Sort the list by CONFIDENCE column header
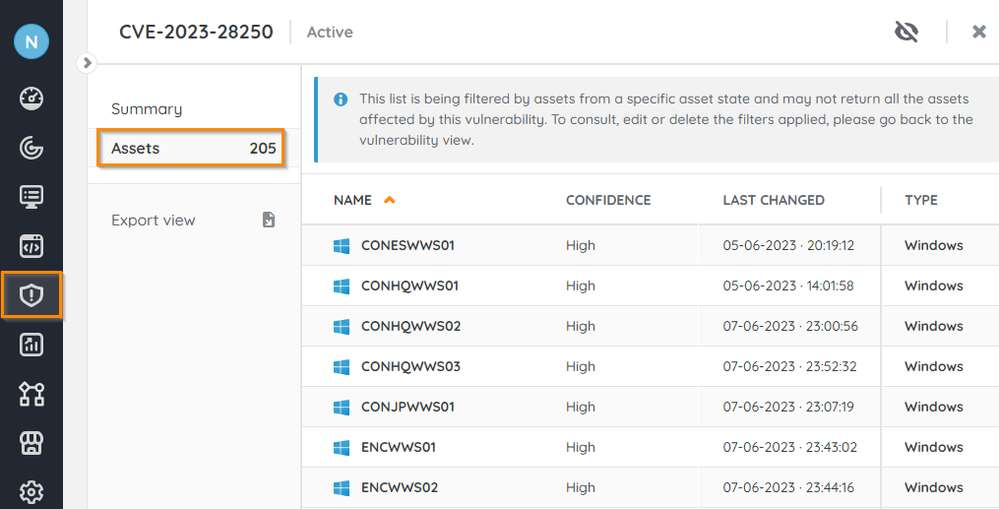This screenshot has height=509, width=999. pos(608,200)
